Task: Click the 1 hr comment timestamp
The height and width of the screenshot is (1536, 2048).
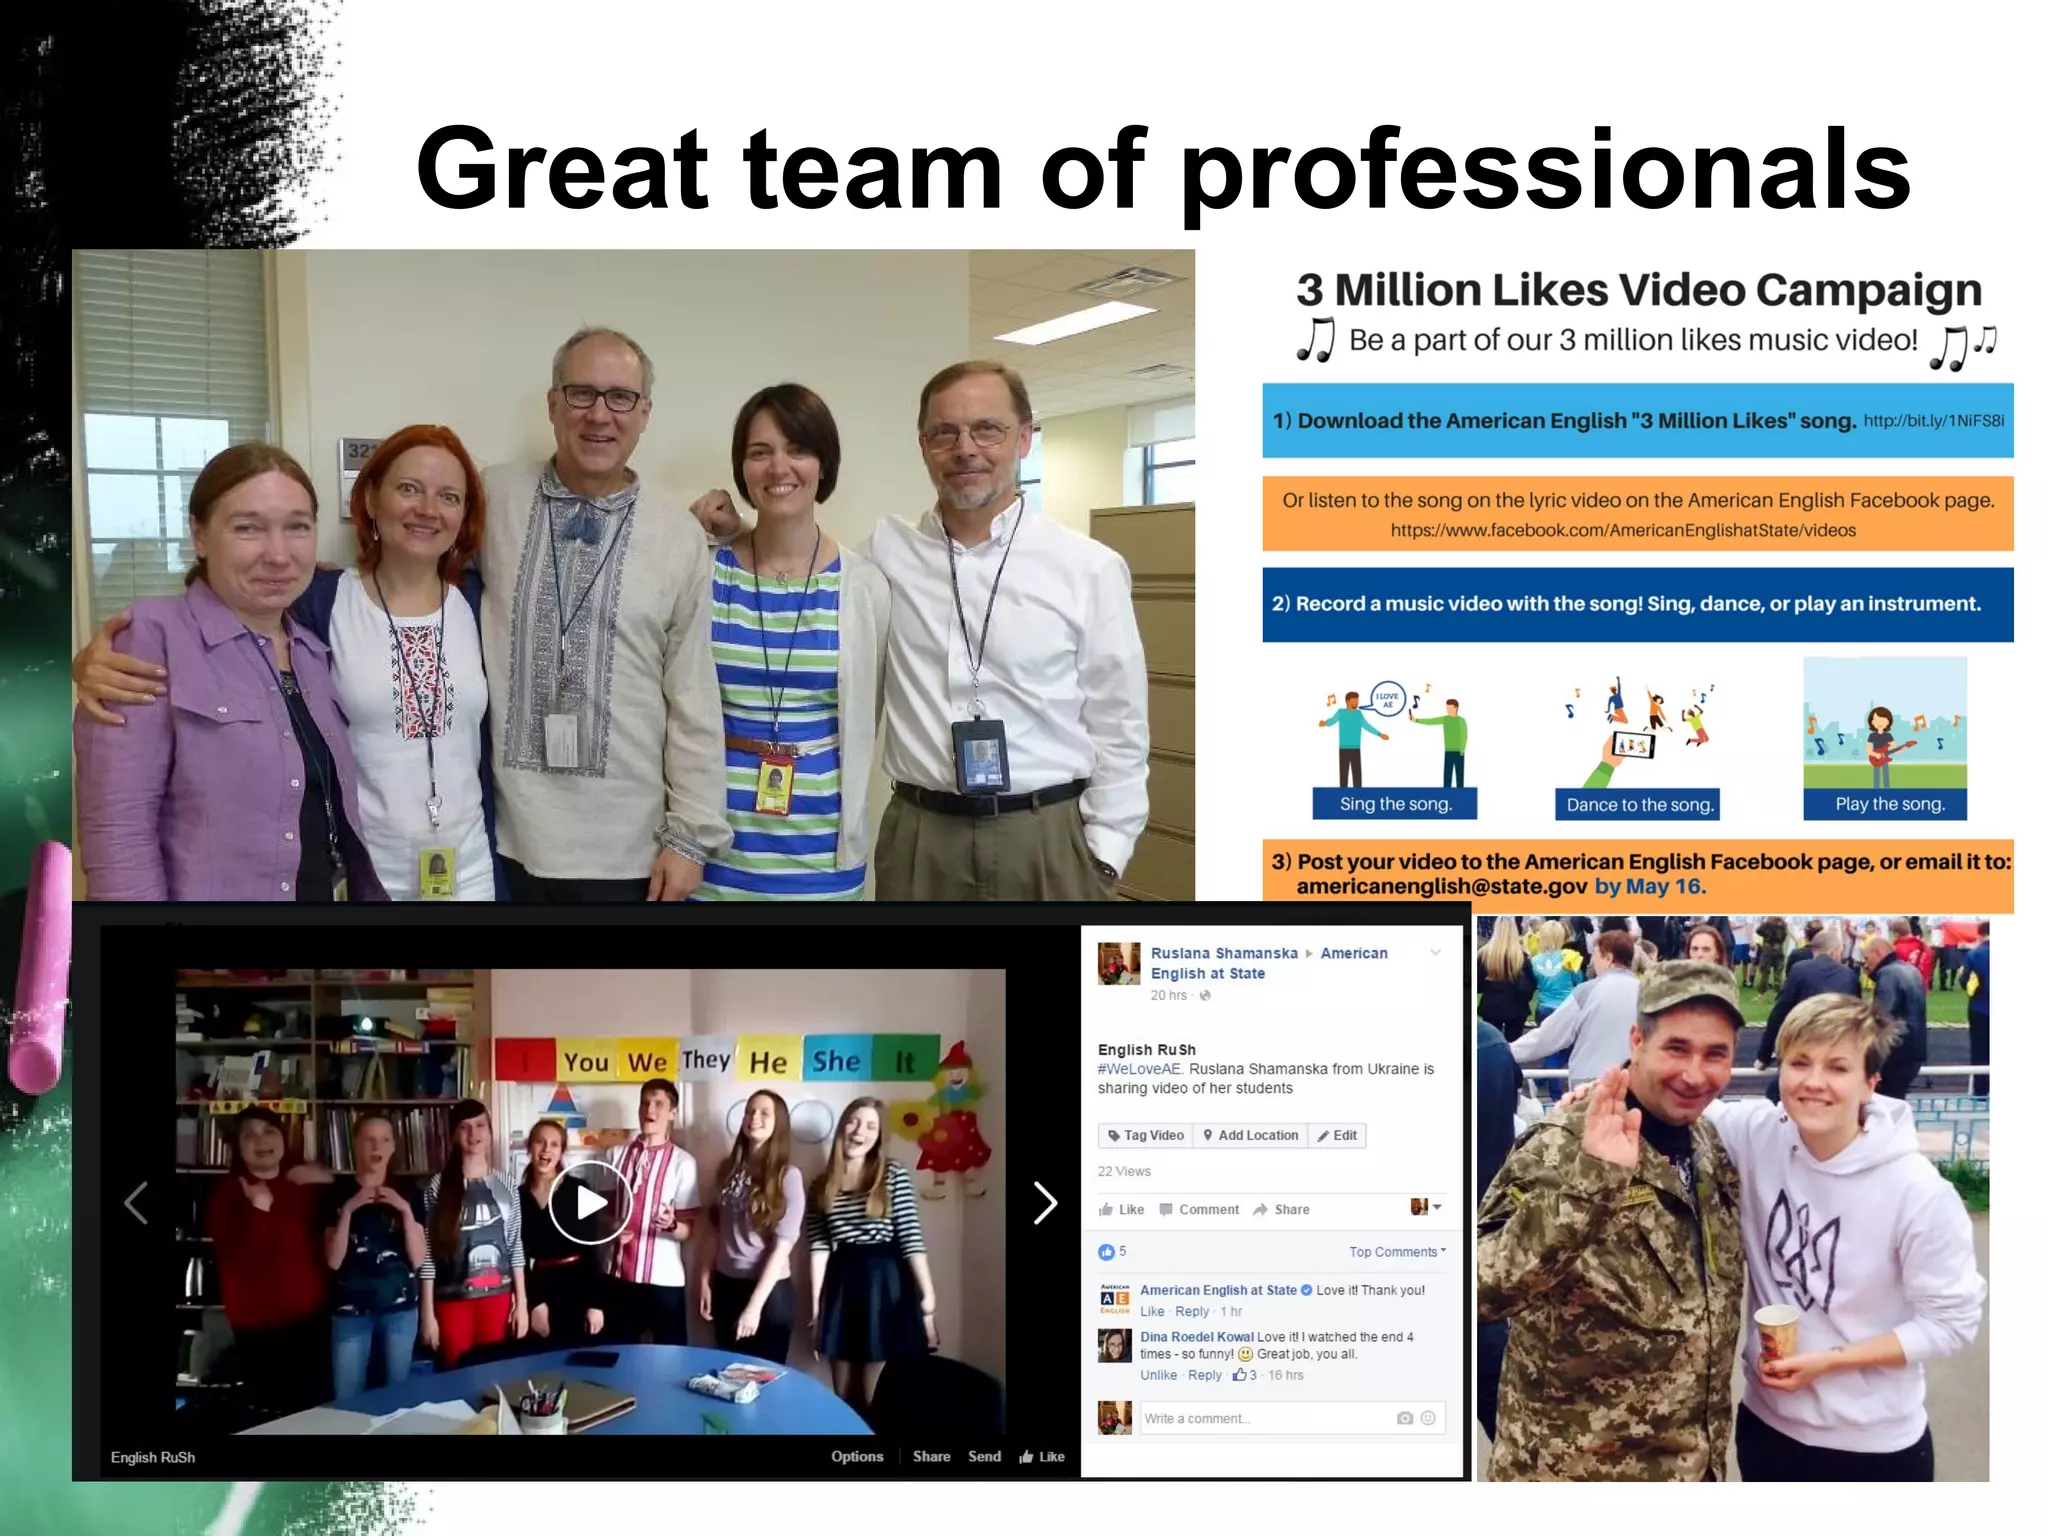Action: click(x=1231, y=1311)
